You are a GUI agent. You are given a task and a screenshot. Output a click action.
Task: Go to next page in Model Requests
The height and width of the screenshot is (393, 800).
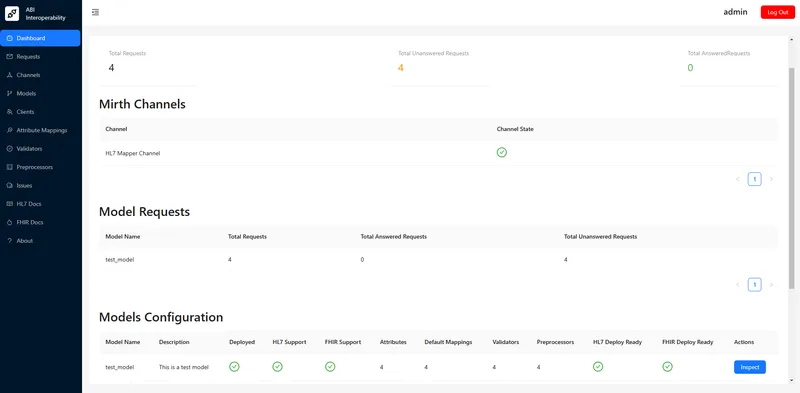771,285
